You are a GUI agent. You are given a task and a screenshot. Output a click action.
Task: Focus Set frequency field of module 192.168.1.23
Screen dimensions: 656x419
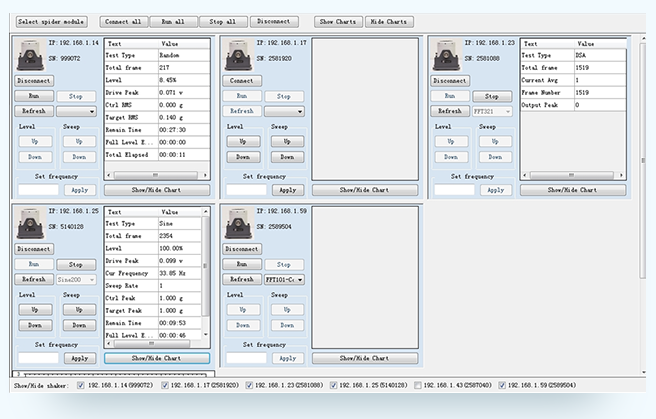(454, 190)
